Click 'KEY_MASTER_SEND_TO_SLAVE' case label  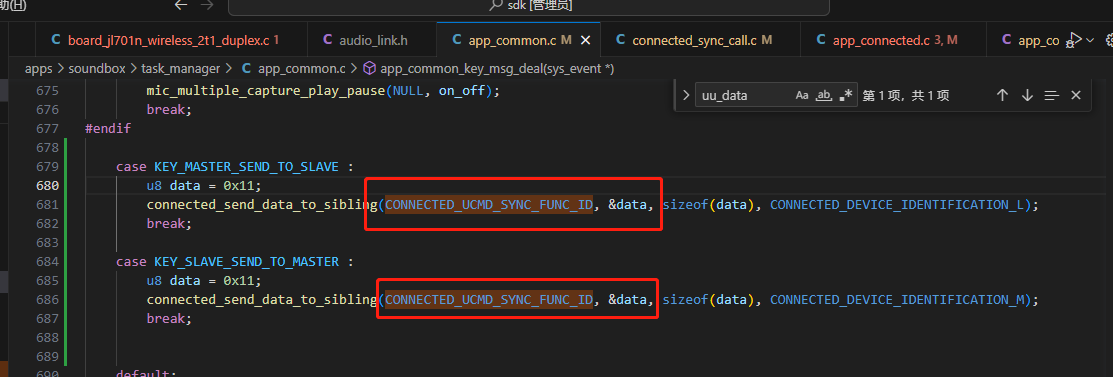pyautogui.click(x=246, y=167)
